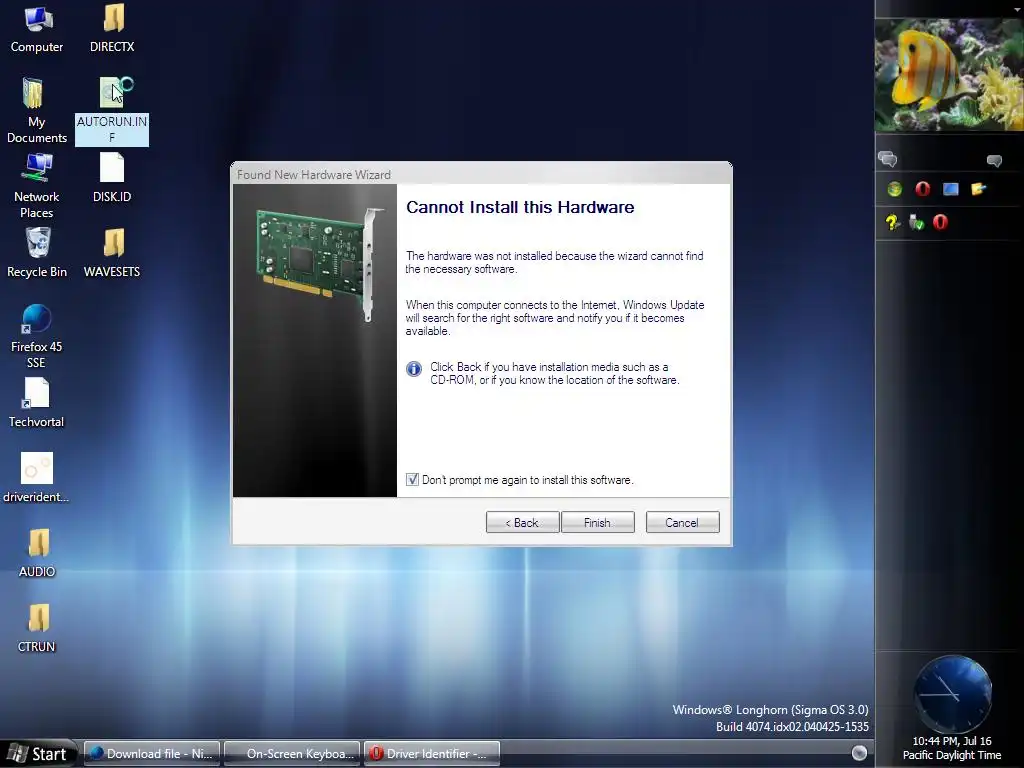Click Finish in Hardware Wizard
1024x768 pixels.
coord(598,522)
